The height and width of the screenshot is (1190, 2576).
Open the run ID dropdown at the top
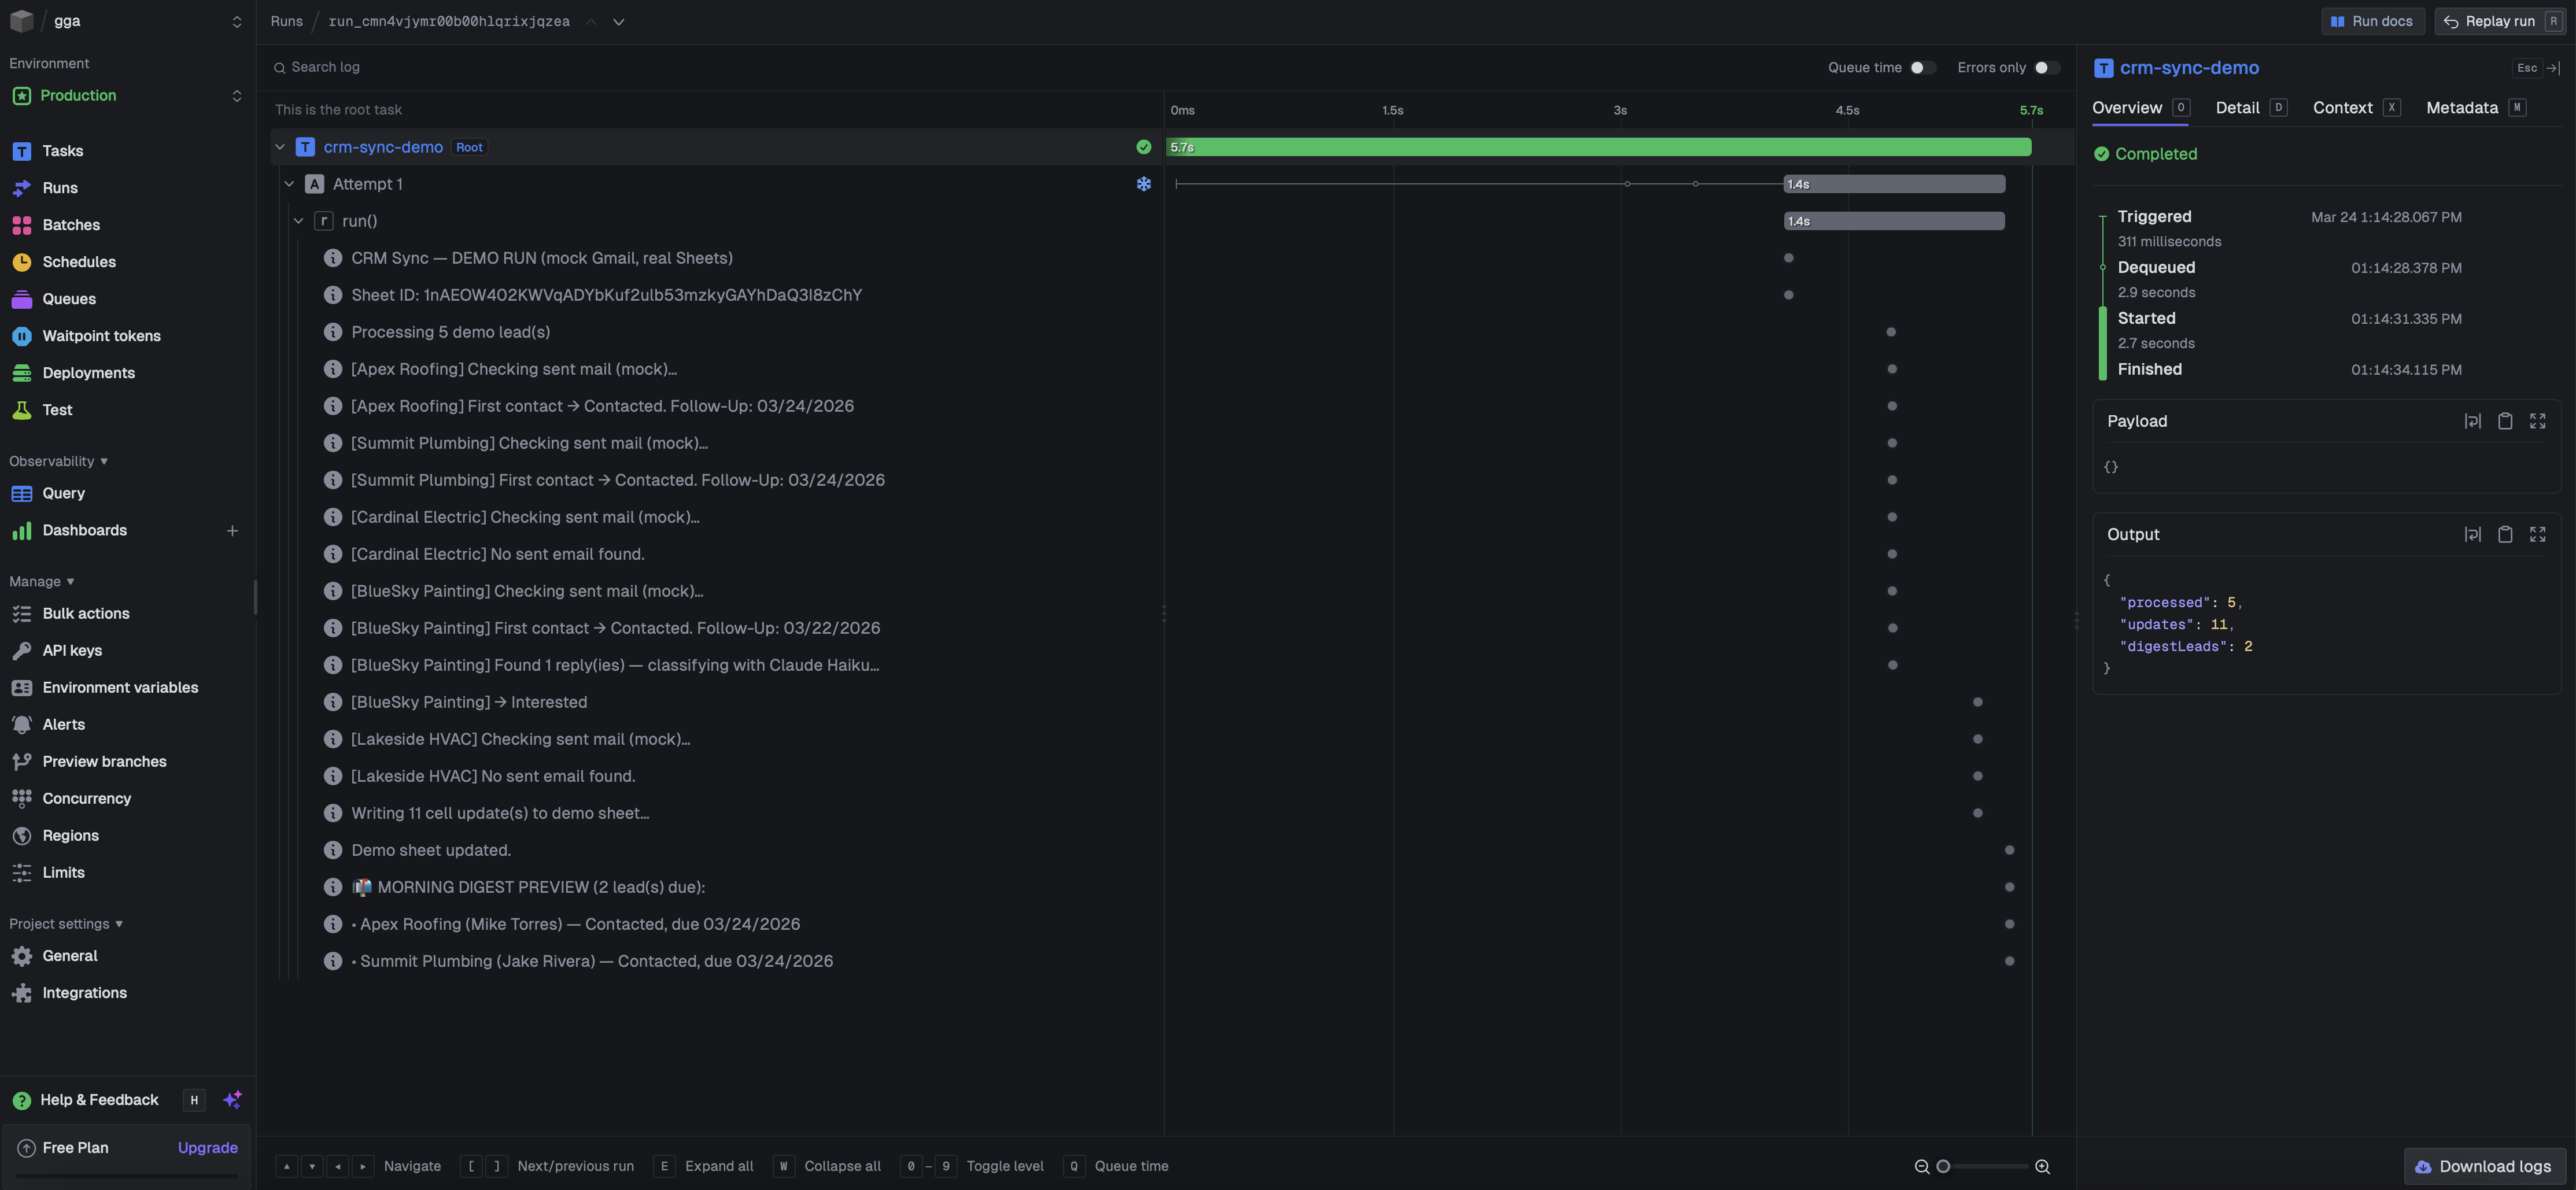click(x=618, y=21)
